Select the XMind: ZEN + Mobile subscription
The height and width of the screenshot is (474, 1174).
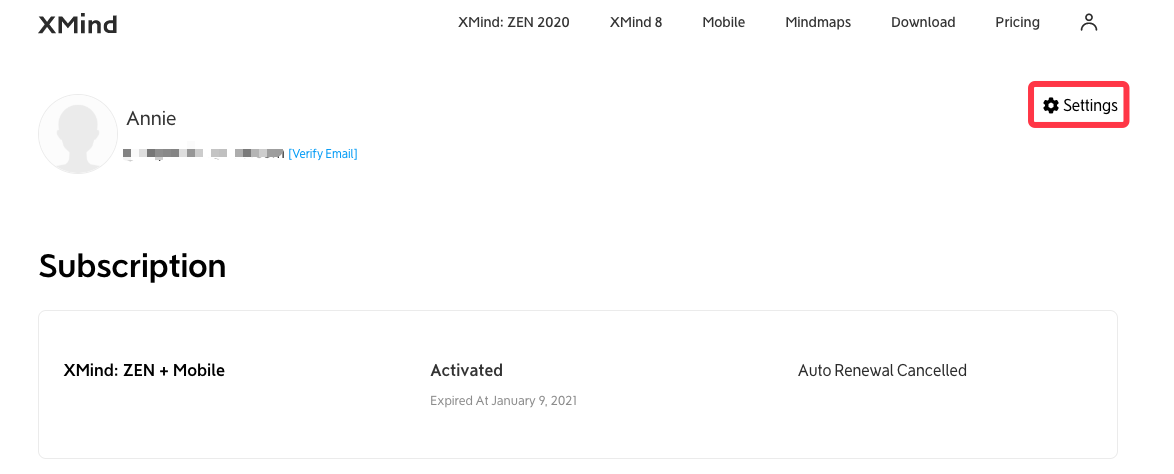[x=145, y=370]
